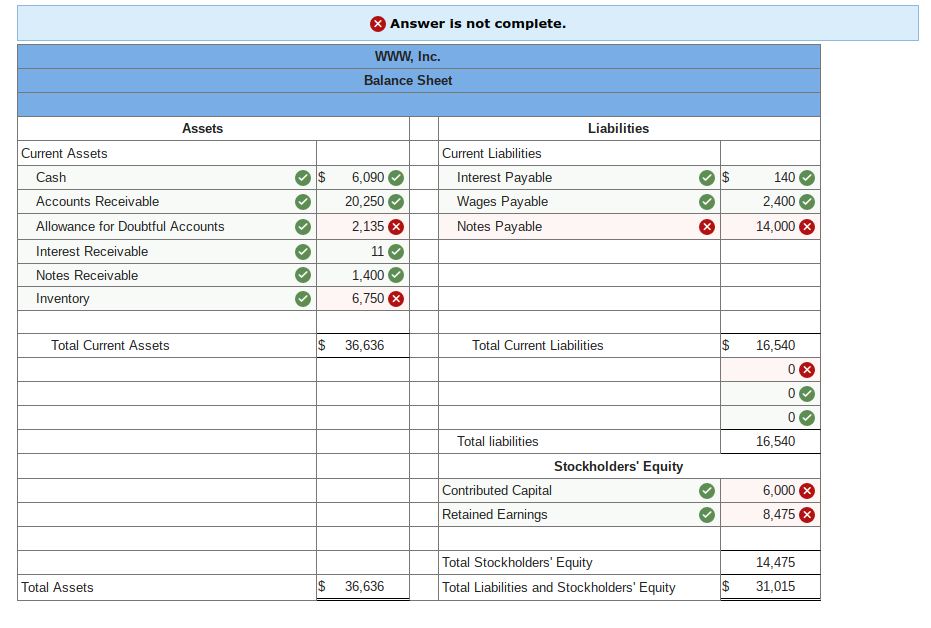Click the checkmark next to Notes Receivable
This screenshot has height=628, width=931.
point(302,275)
